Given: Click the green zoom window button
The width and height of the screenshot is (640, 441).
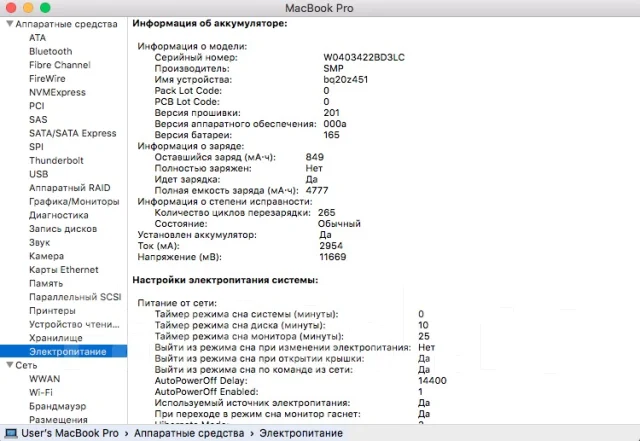Looking at the screenshot, I should (x=45, y=7).
